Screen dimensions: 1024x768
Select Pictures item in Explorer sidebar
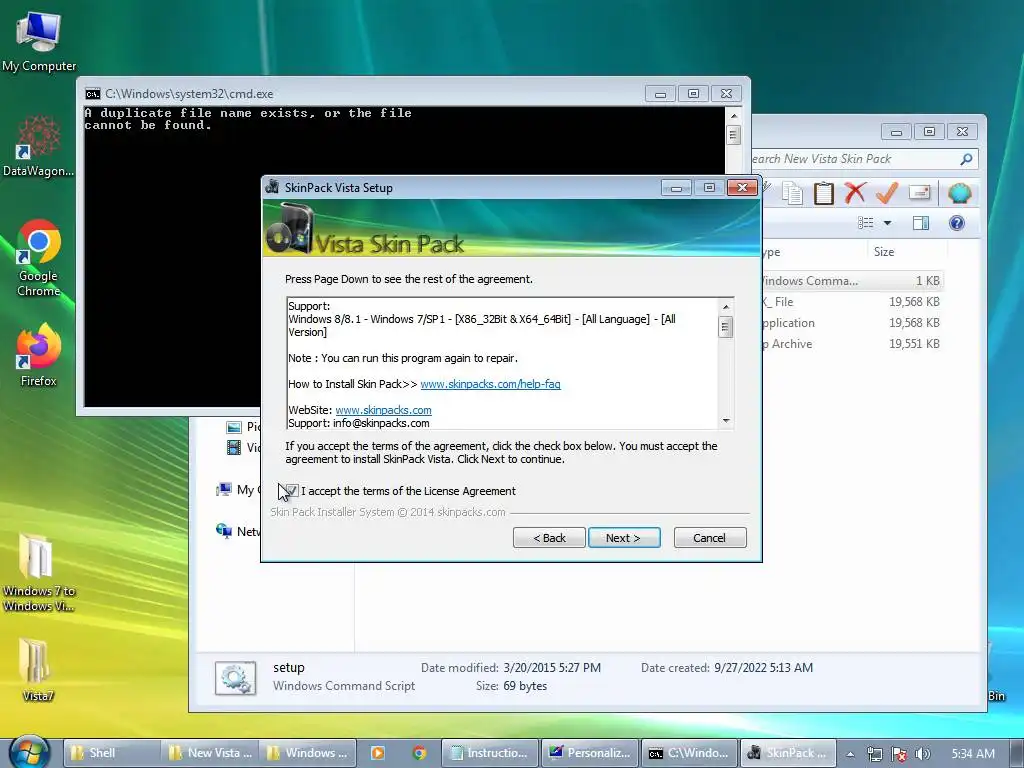(244, 426)
